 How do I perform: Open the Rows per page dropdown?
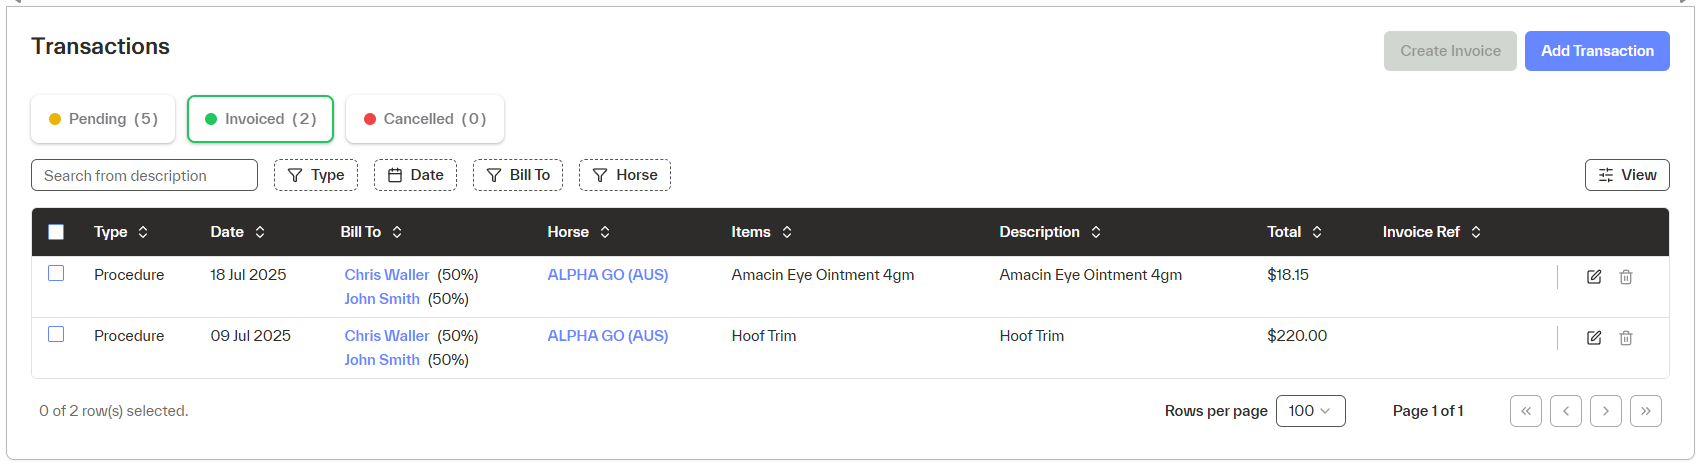click(x=1310, y=411)
